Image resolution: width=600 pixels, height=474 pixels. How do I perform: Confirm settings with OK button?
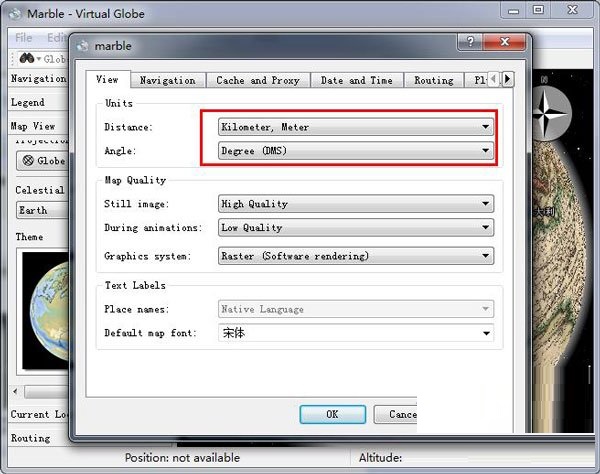333,414
